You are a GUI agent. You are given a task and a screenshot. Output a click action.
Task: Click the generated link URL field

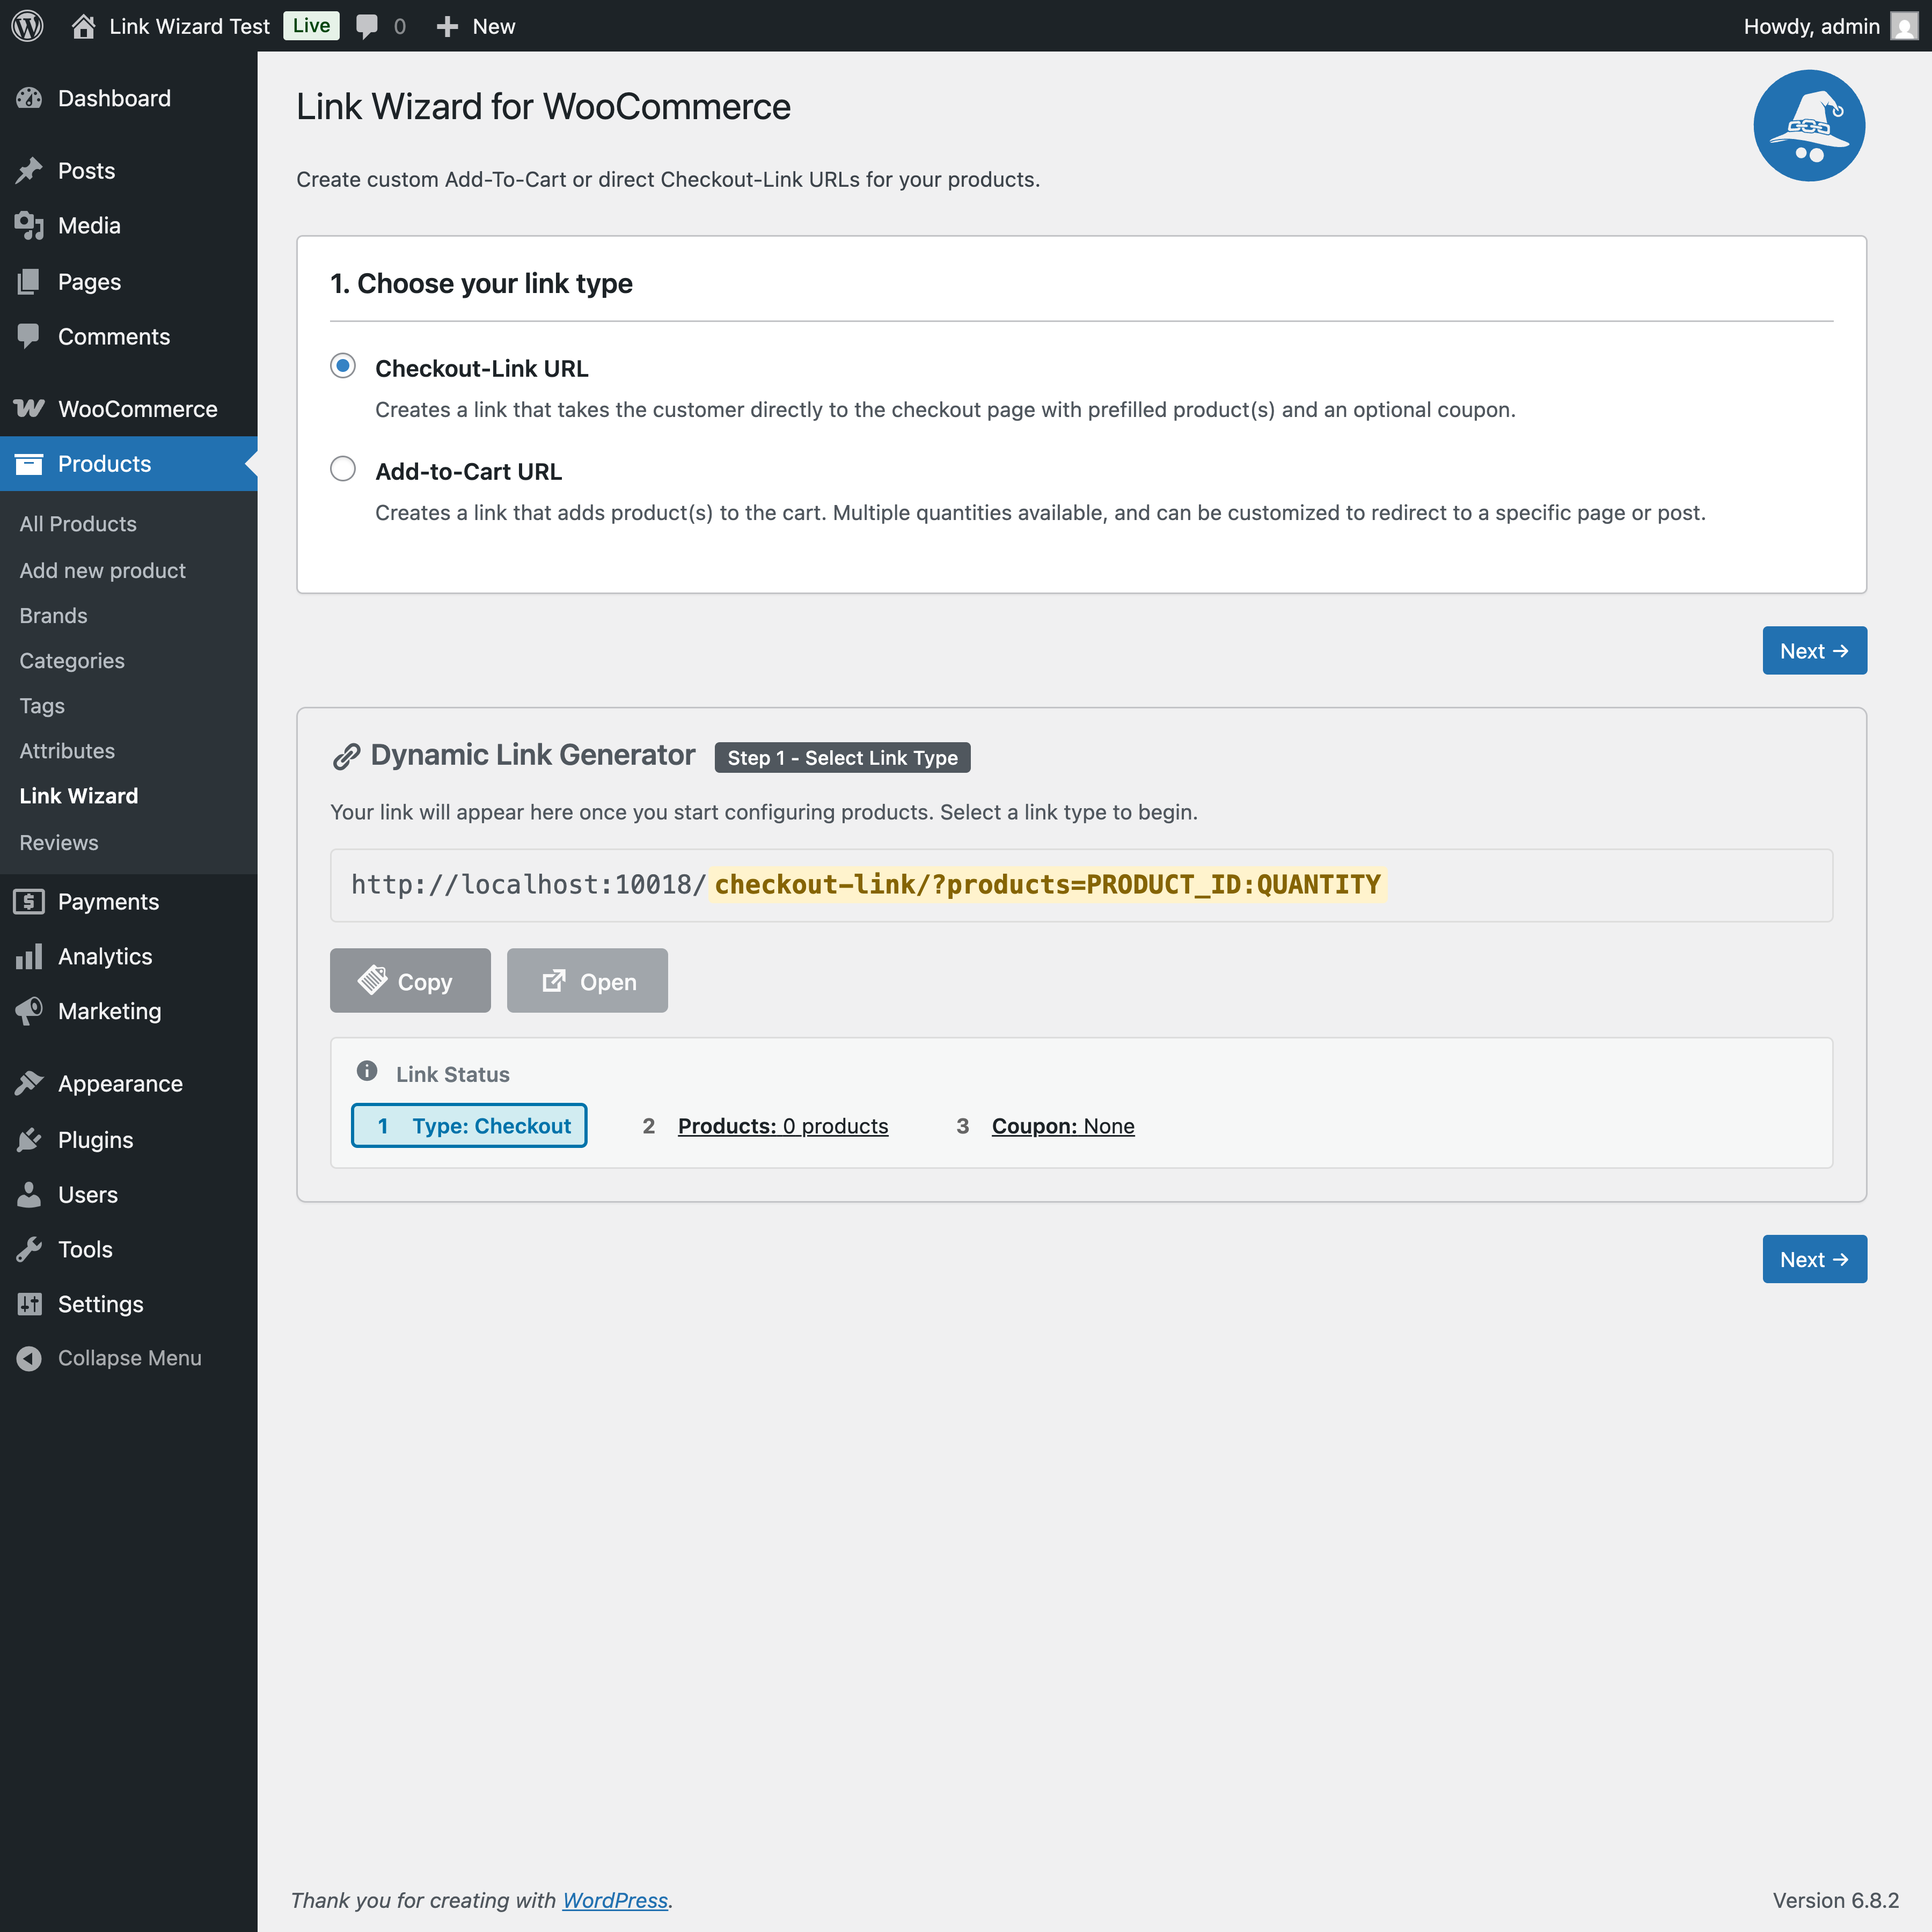coord(1080,885)
